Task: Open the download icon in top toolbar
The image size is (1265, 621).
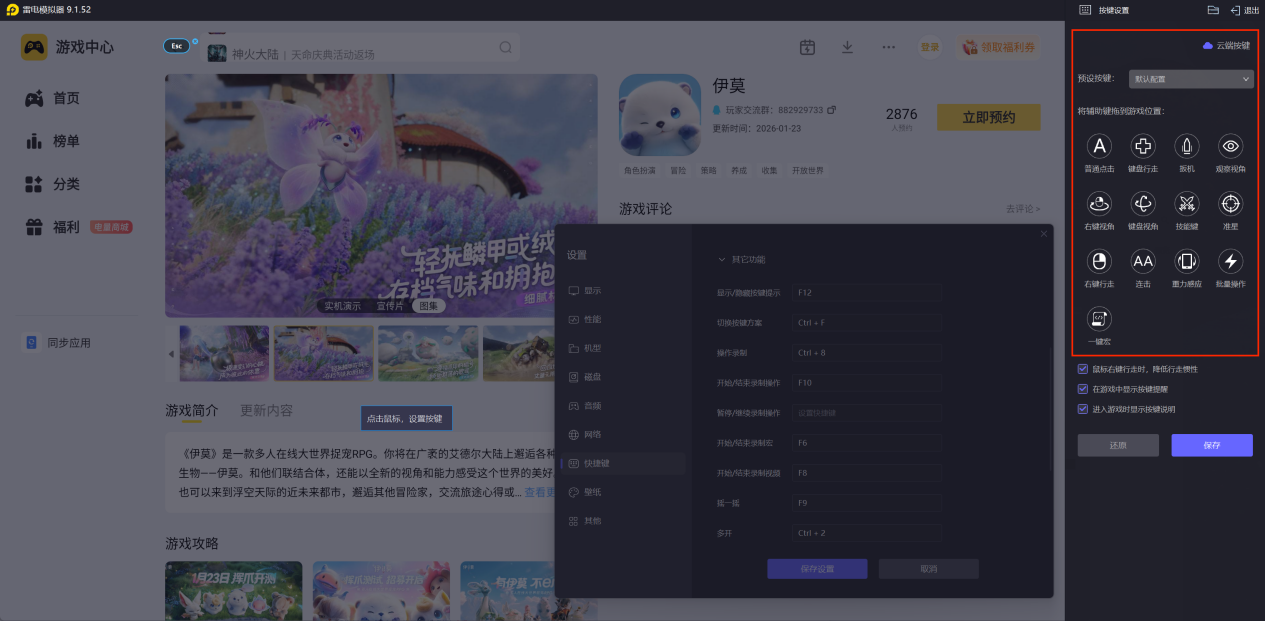Action: (848, 47)
